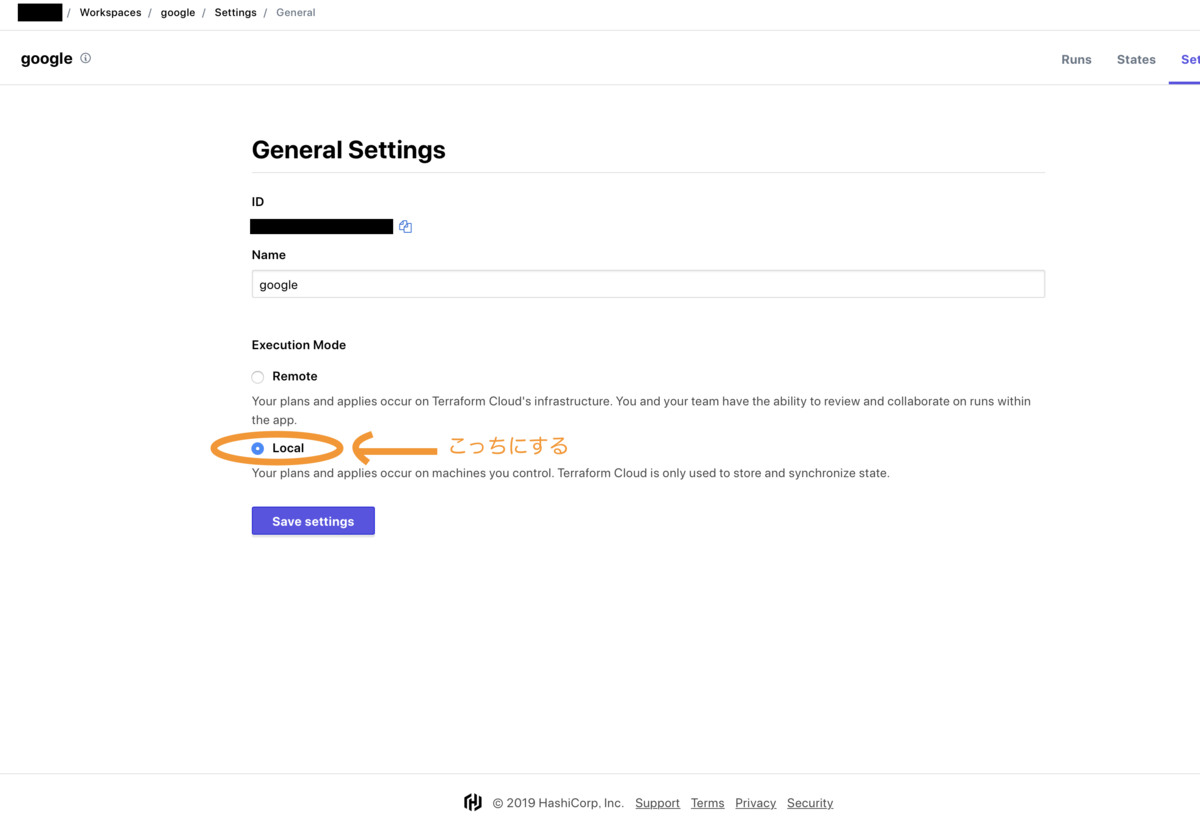
Task: Click the info icon next to google
Action: (x=86, y=58)
